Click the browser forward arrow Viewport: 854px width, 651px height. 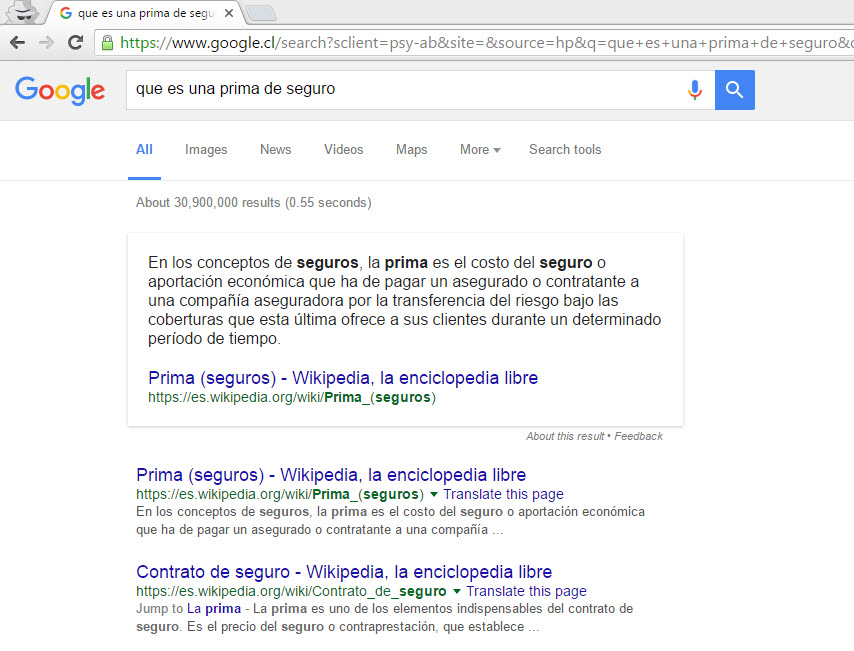pyautogui.click(x=47, y=42)
